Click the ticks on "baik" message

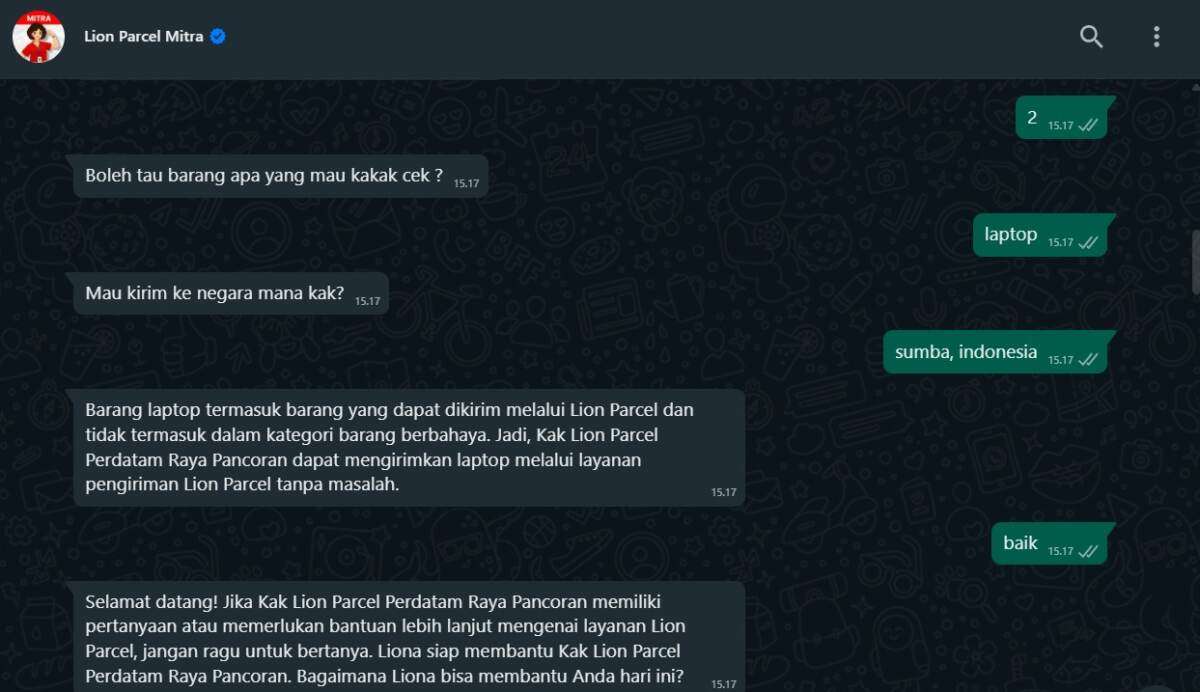[x=1088, y=551]
